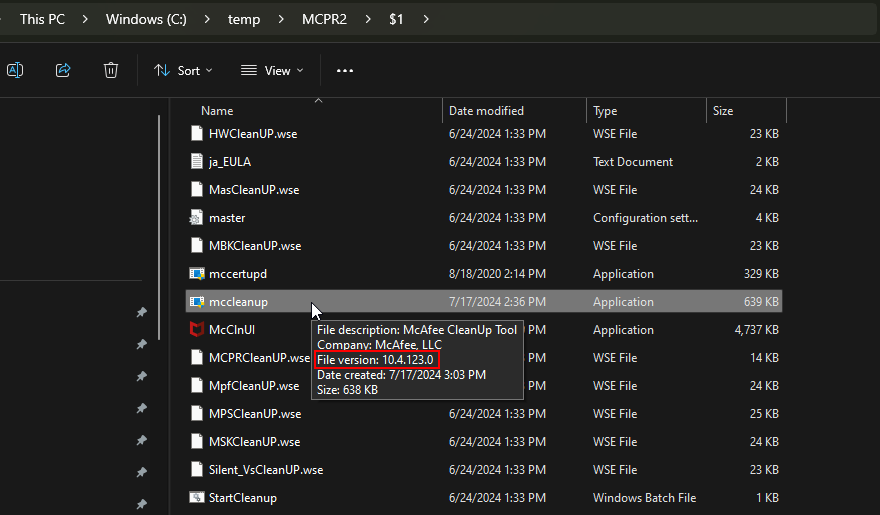Sort by Date modified column header
The image size is (880, 515).
pyautogui.click(x=486, y=111)
